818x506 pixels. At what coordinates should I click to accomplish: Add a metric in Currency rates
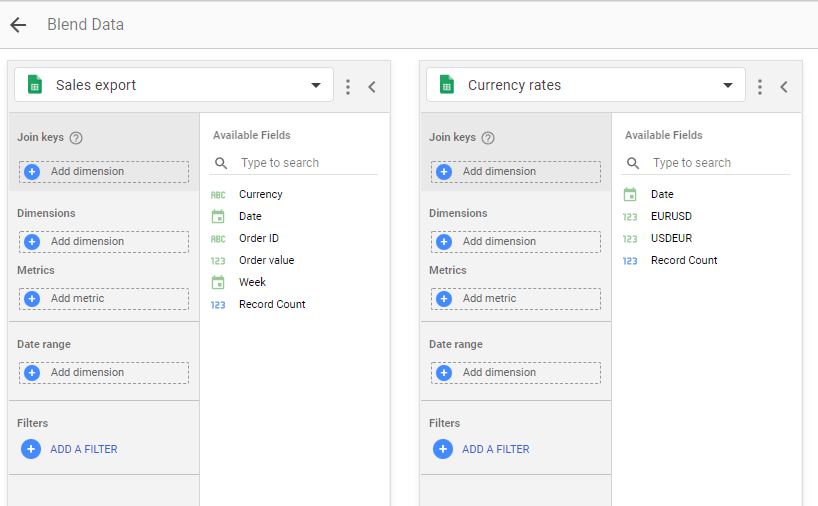tap(515, 298)
